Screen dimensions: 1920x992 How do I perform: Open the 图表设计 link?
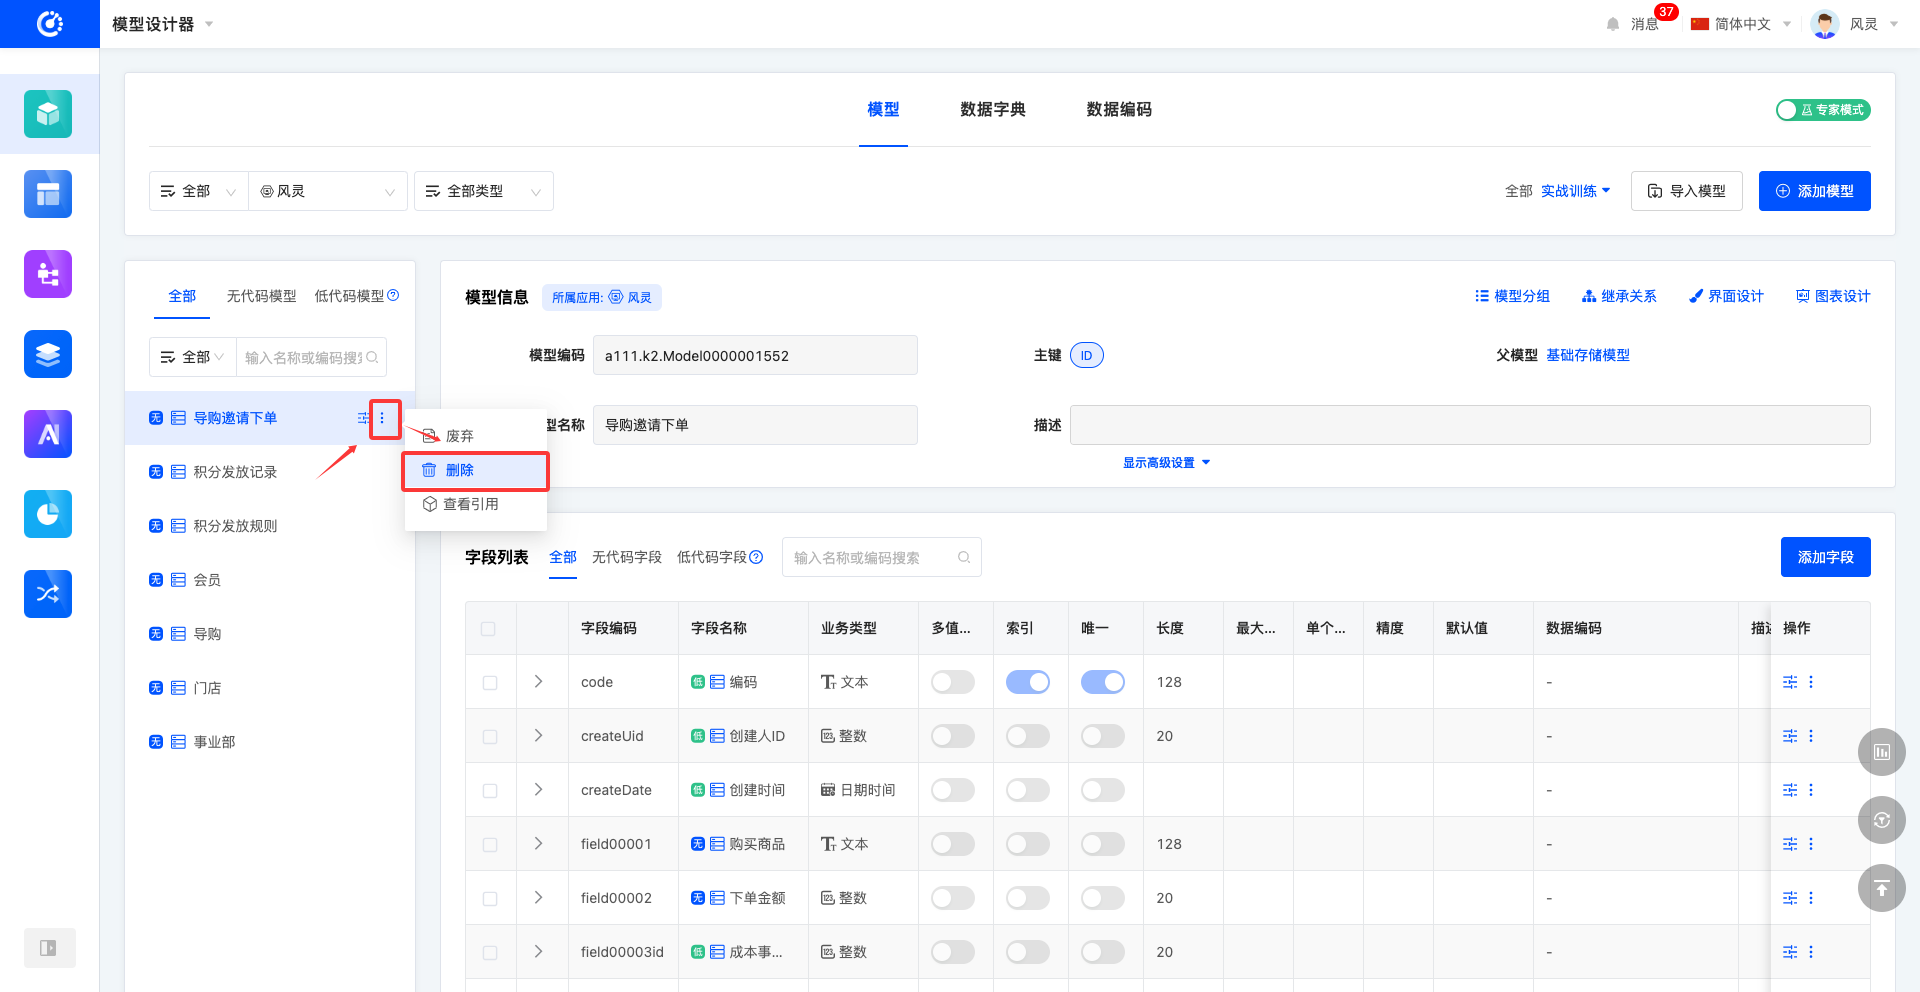click(x=1833, y=296)
